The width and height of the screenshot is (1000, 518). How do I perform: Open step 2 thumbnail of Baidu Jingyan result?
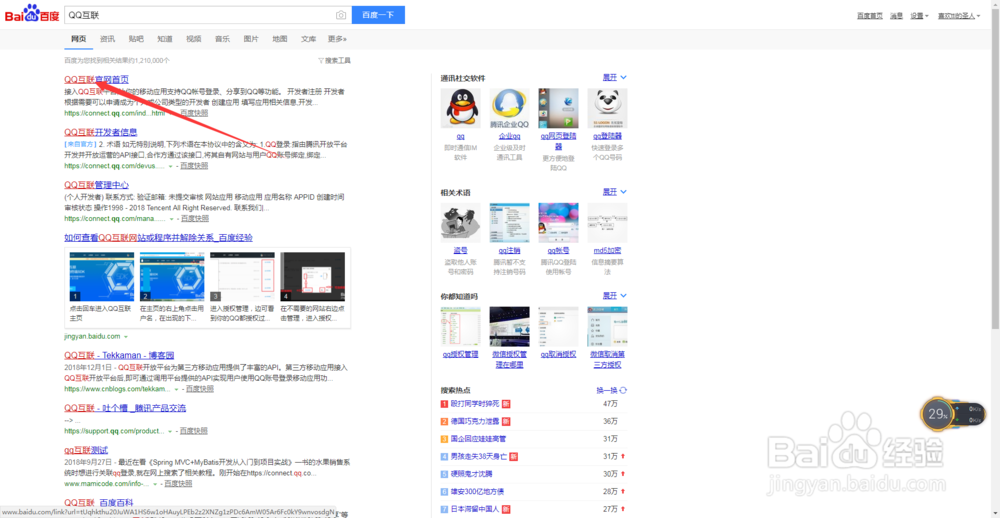172,277
